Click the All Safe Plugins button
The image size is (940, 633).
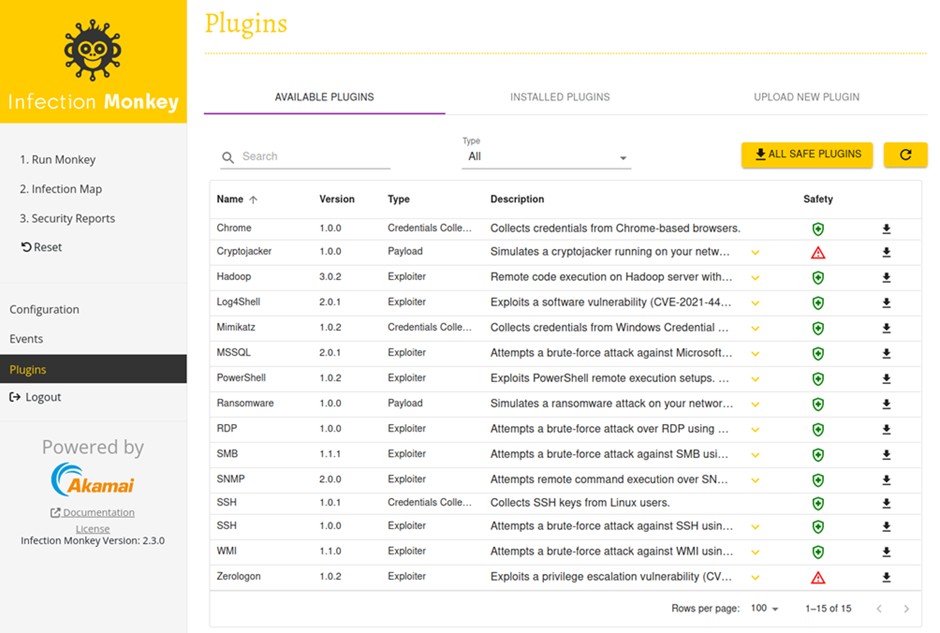point(807,154)
